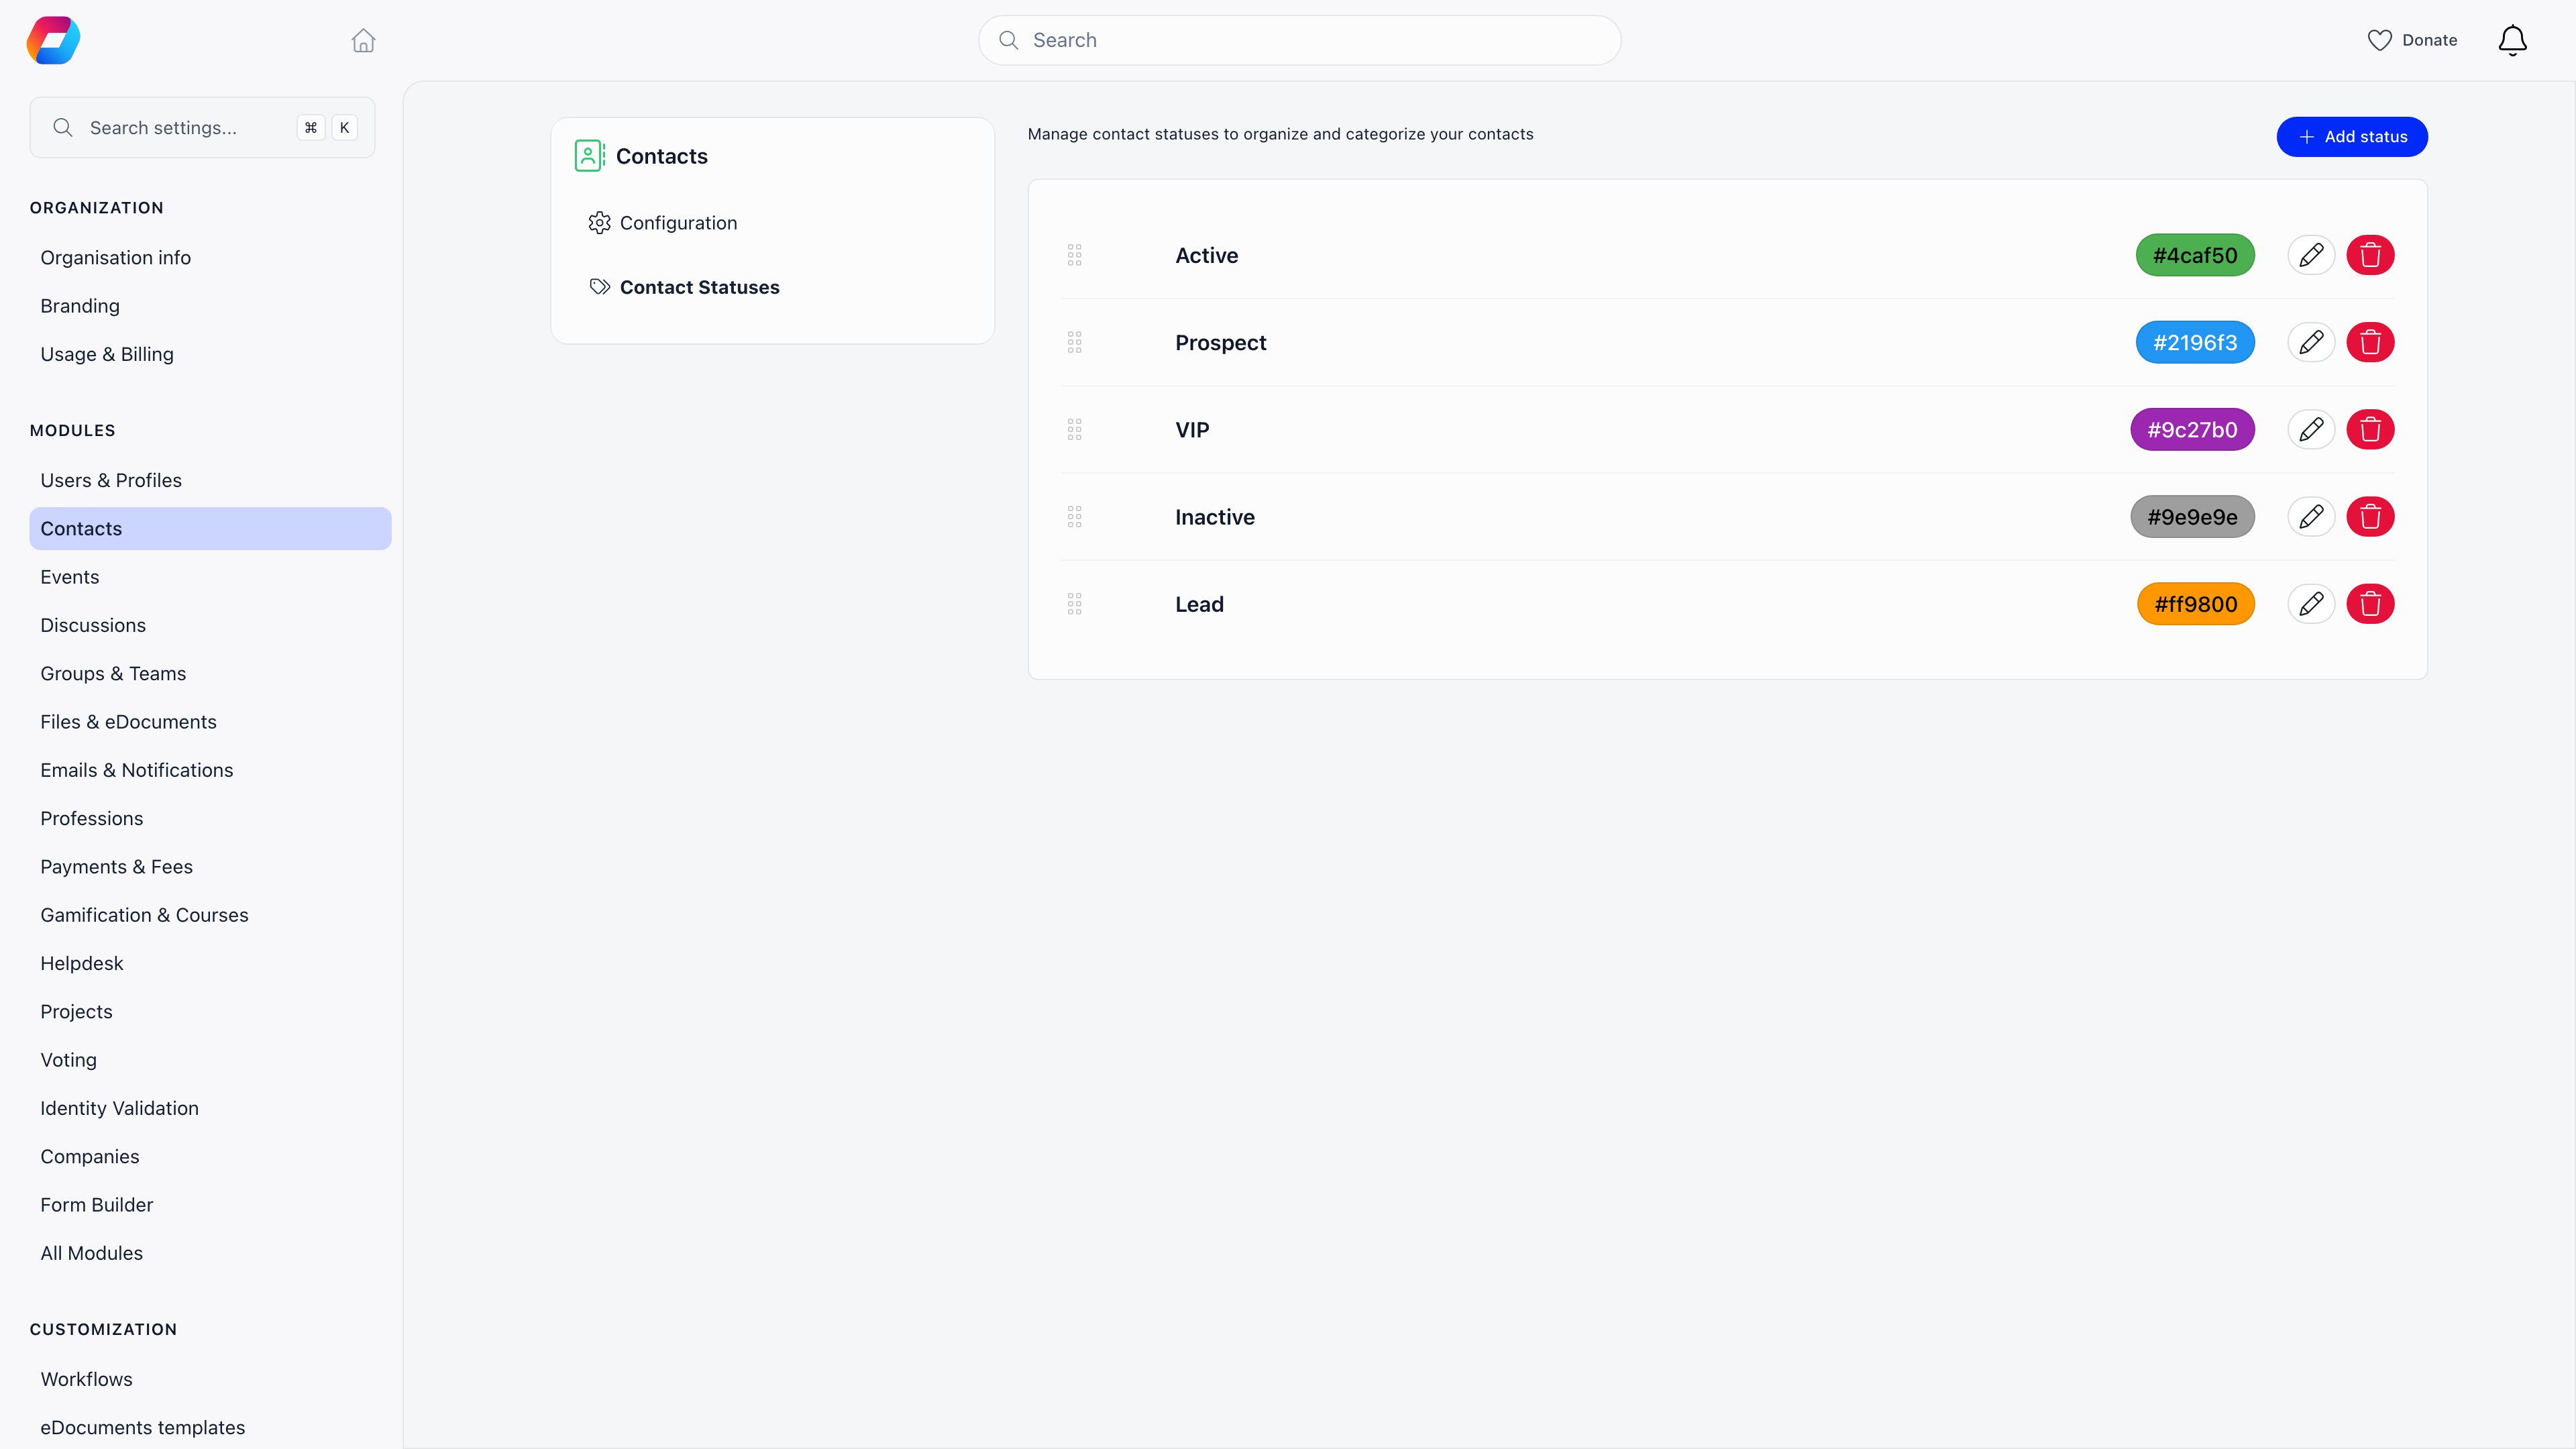Focus the Search settings field
This screenshot has width=2576, height=1449.
202,127
